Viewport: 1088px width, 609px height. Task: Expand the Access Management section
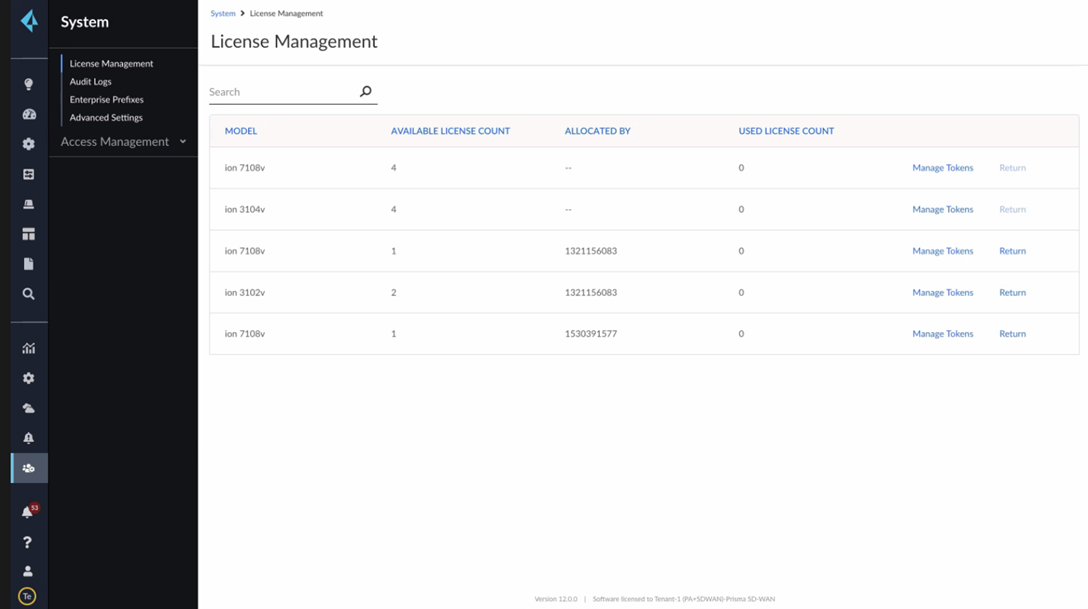pos(123,142)
